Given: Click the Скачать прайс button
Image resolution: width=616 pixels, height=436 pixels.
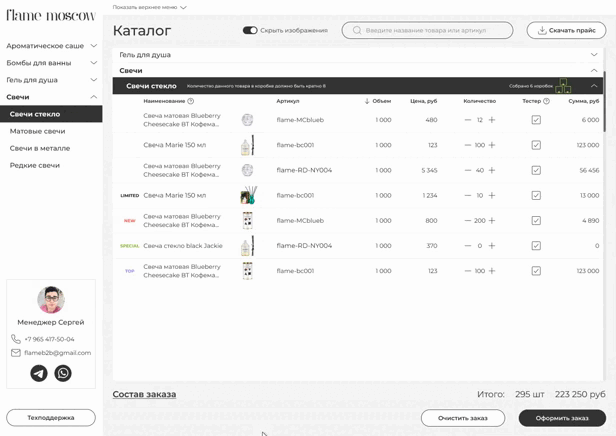Looking at the screenshot, I should 566,30.
